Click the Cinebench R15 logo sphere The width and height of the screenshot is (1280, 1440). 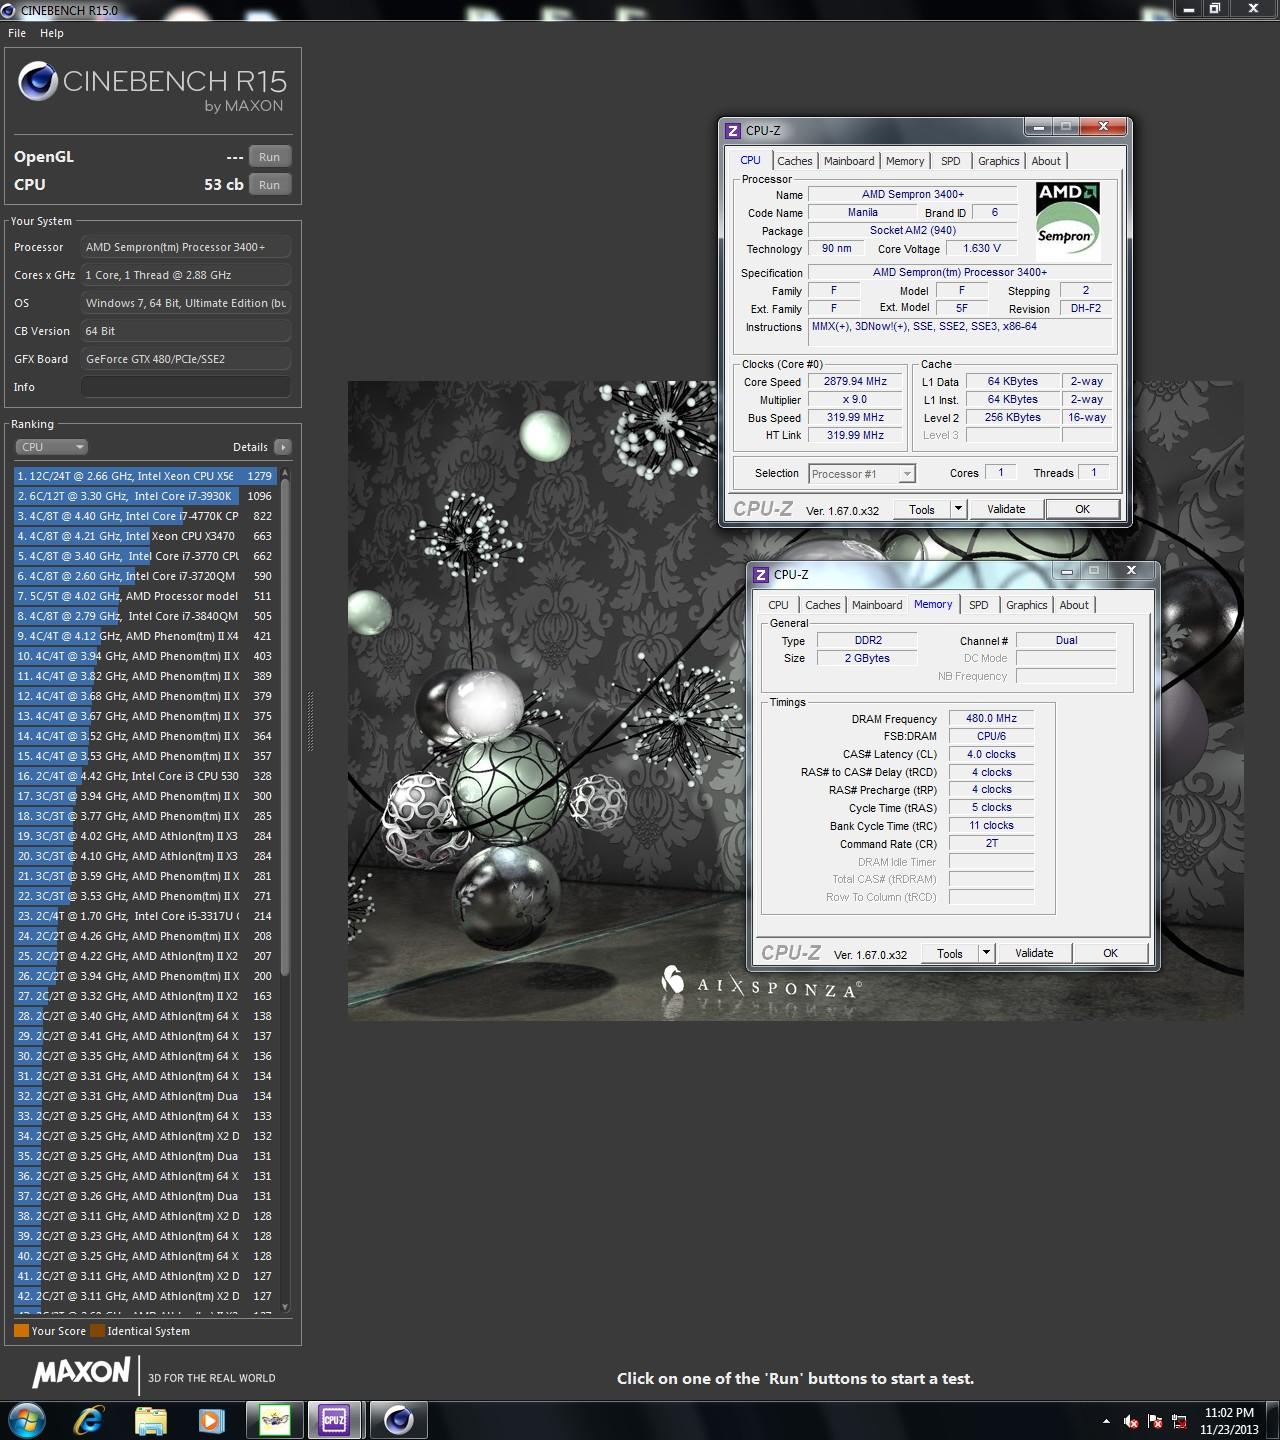[x=37, y=82]
